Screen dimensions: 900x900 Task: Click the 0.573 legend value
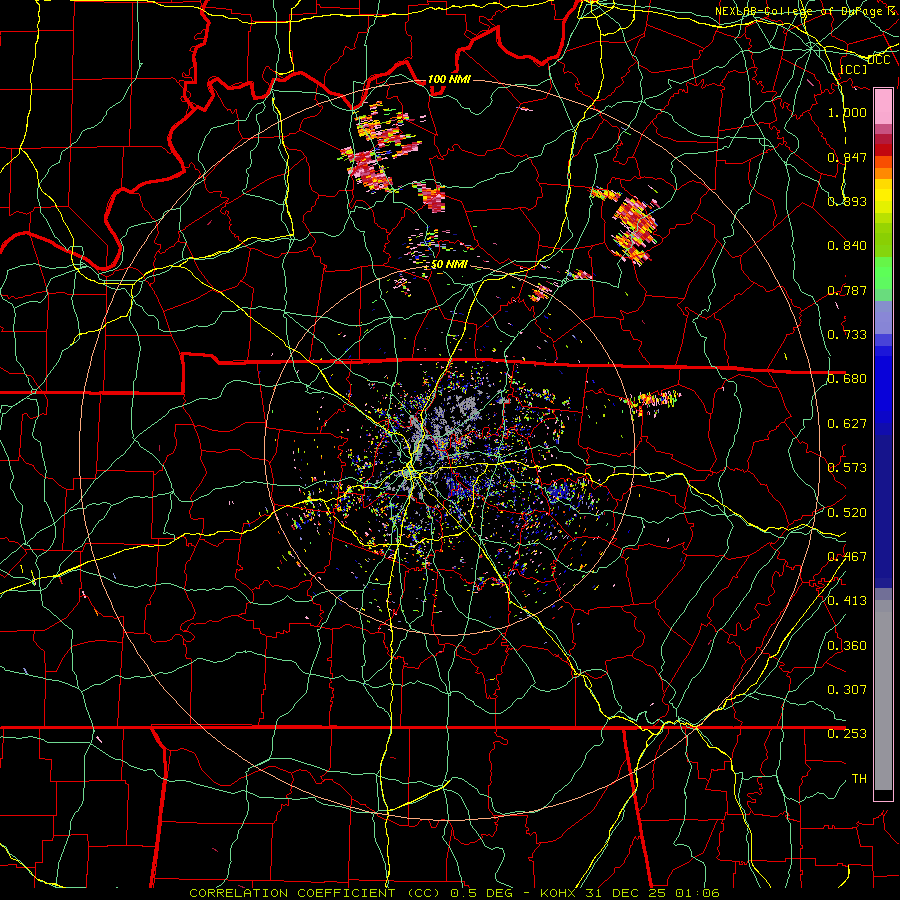pos(847,468)
